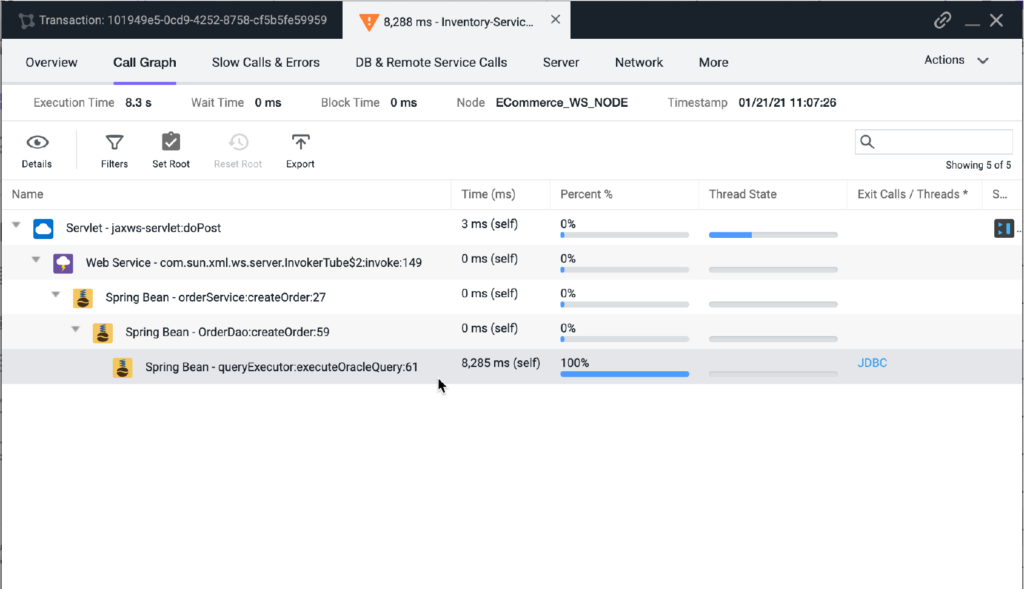Click the Export upload icon
The image size is (1024, 589).
click(300, 143)
